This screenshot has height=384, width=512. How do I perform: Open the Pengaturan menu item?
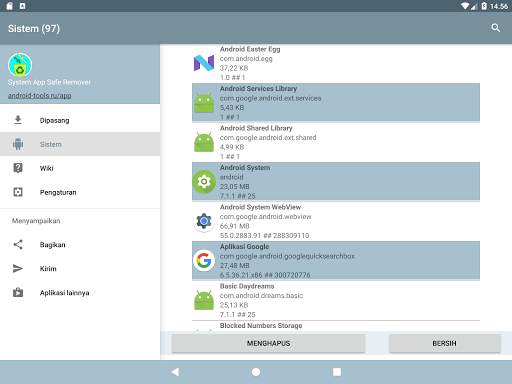pyautogui.click(x=80, y=192)
